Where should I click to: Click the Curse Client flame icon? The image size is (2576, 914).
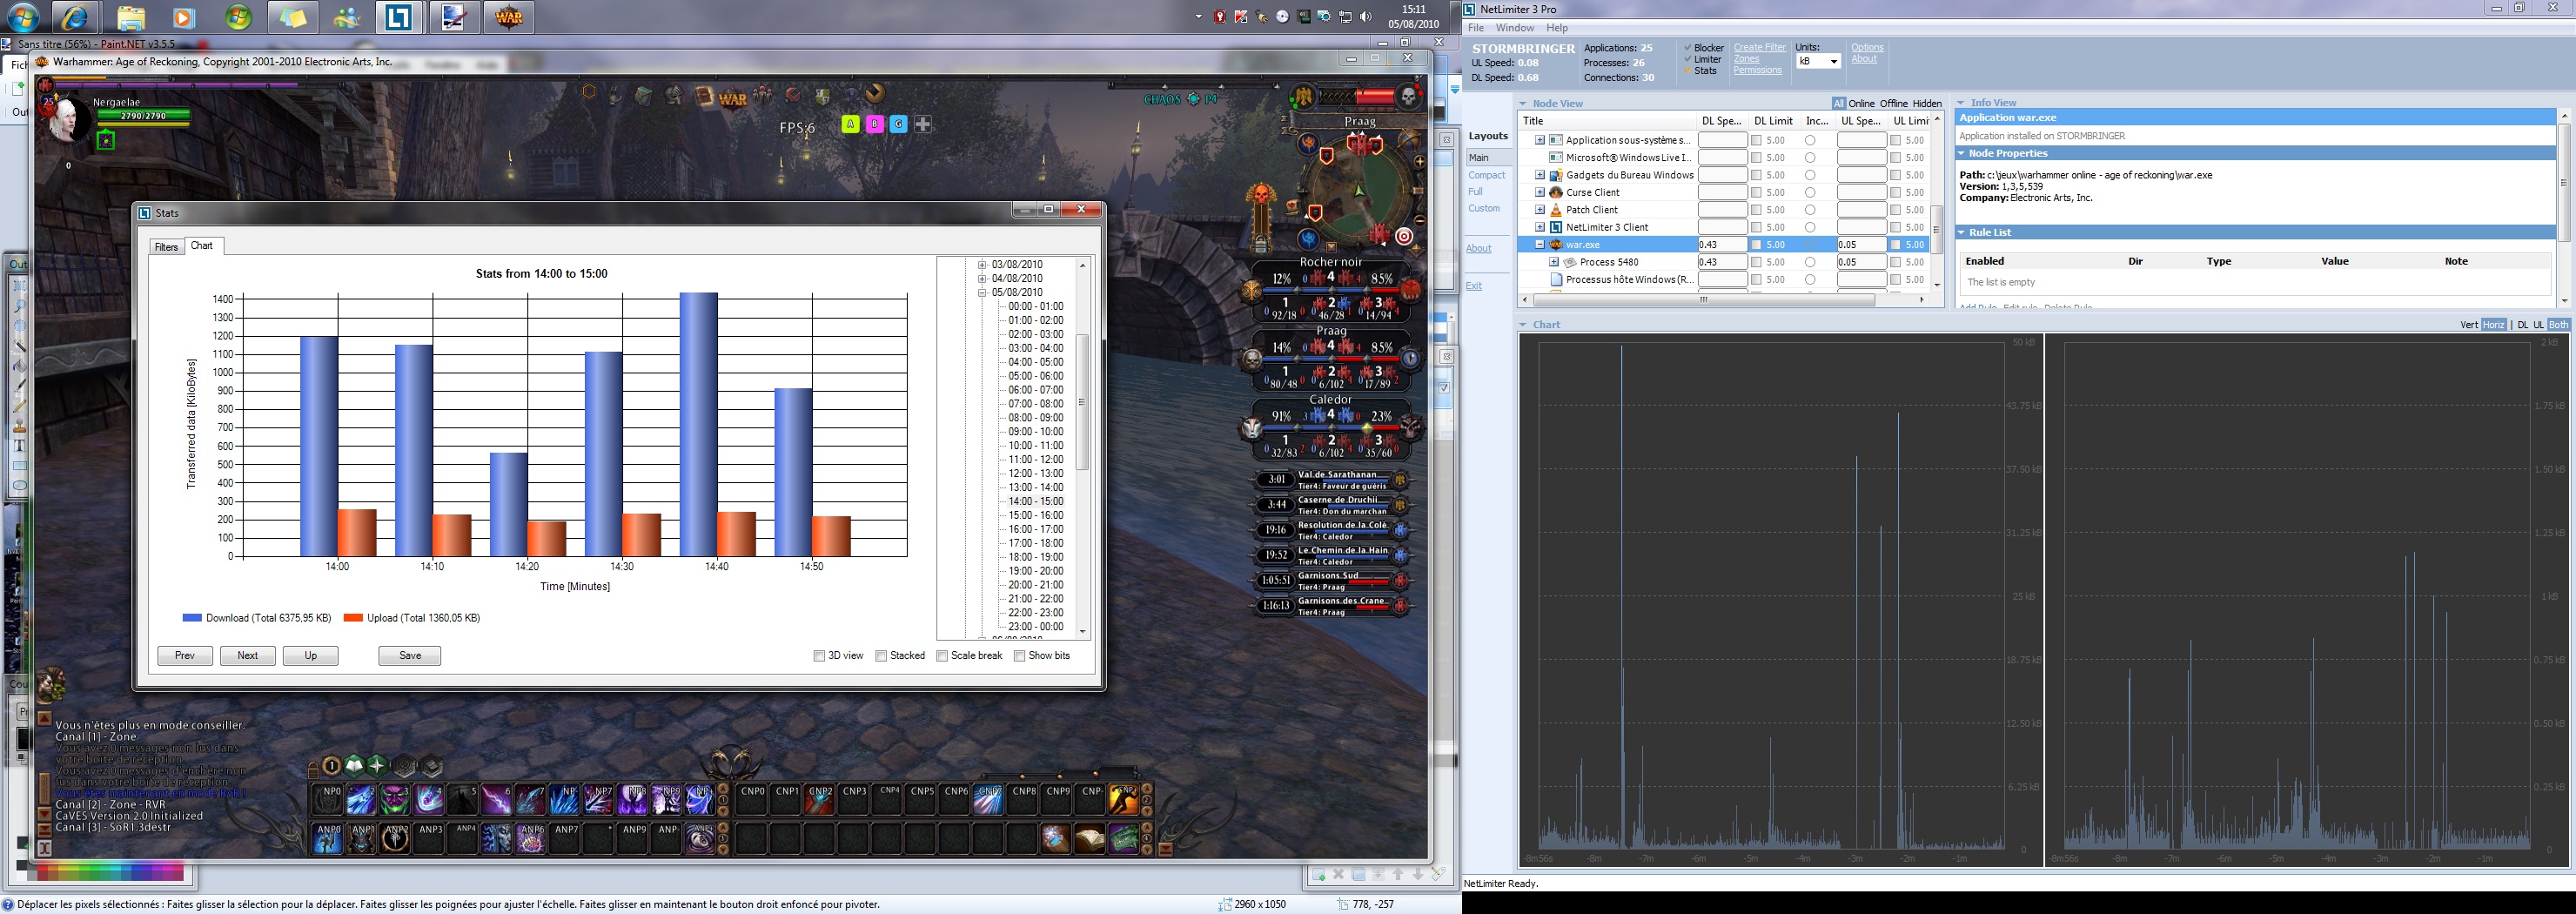1556,192
